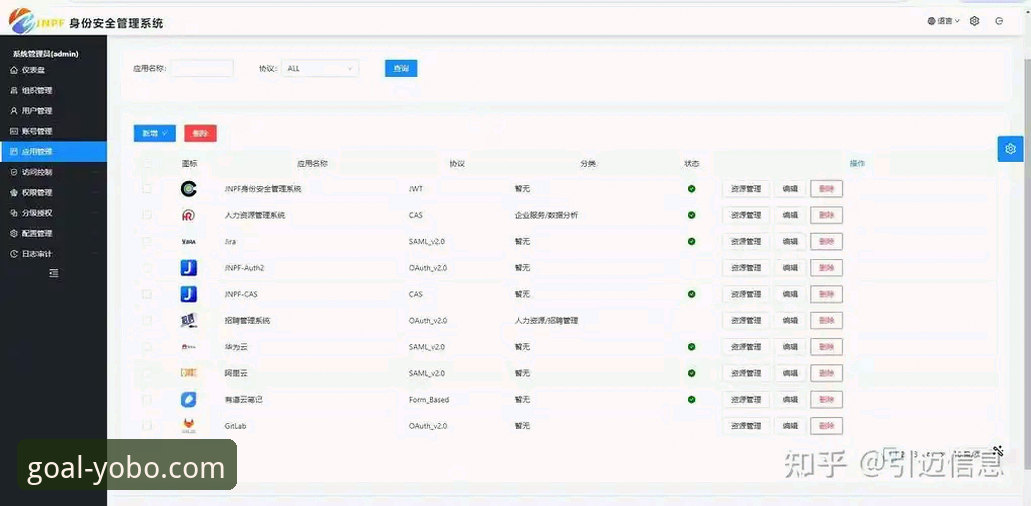Check the 招聘管理系统 row checkbox
Screen dimensions: 1031x506
click(147, 320)
